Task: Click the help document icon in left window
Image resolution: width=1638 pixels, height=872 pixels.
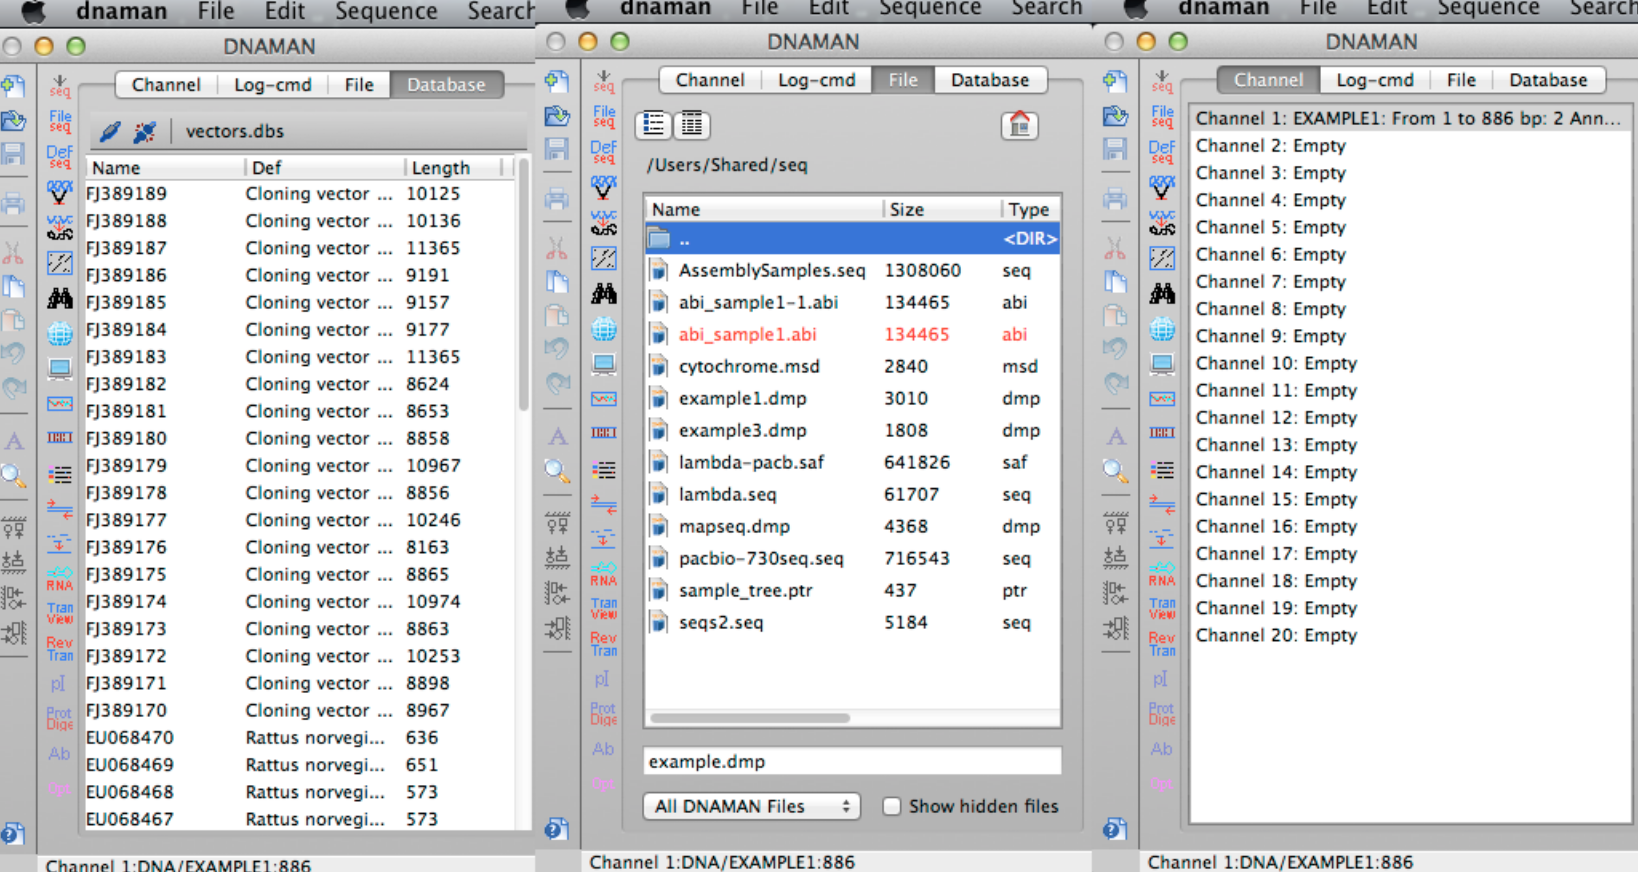Action: click(x=12, y=833)
